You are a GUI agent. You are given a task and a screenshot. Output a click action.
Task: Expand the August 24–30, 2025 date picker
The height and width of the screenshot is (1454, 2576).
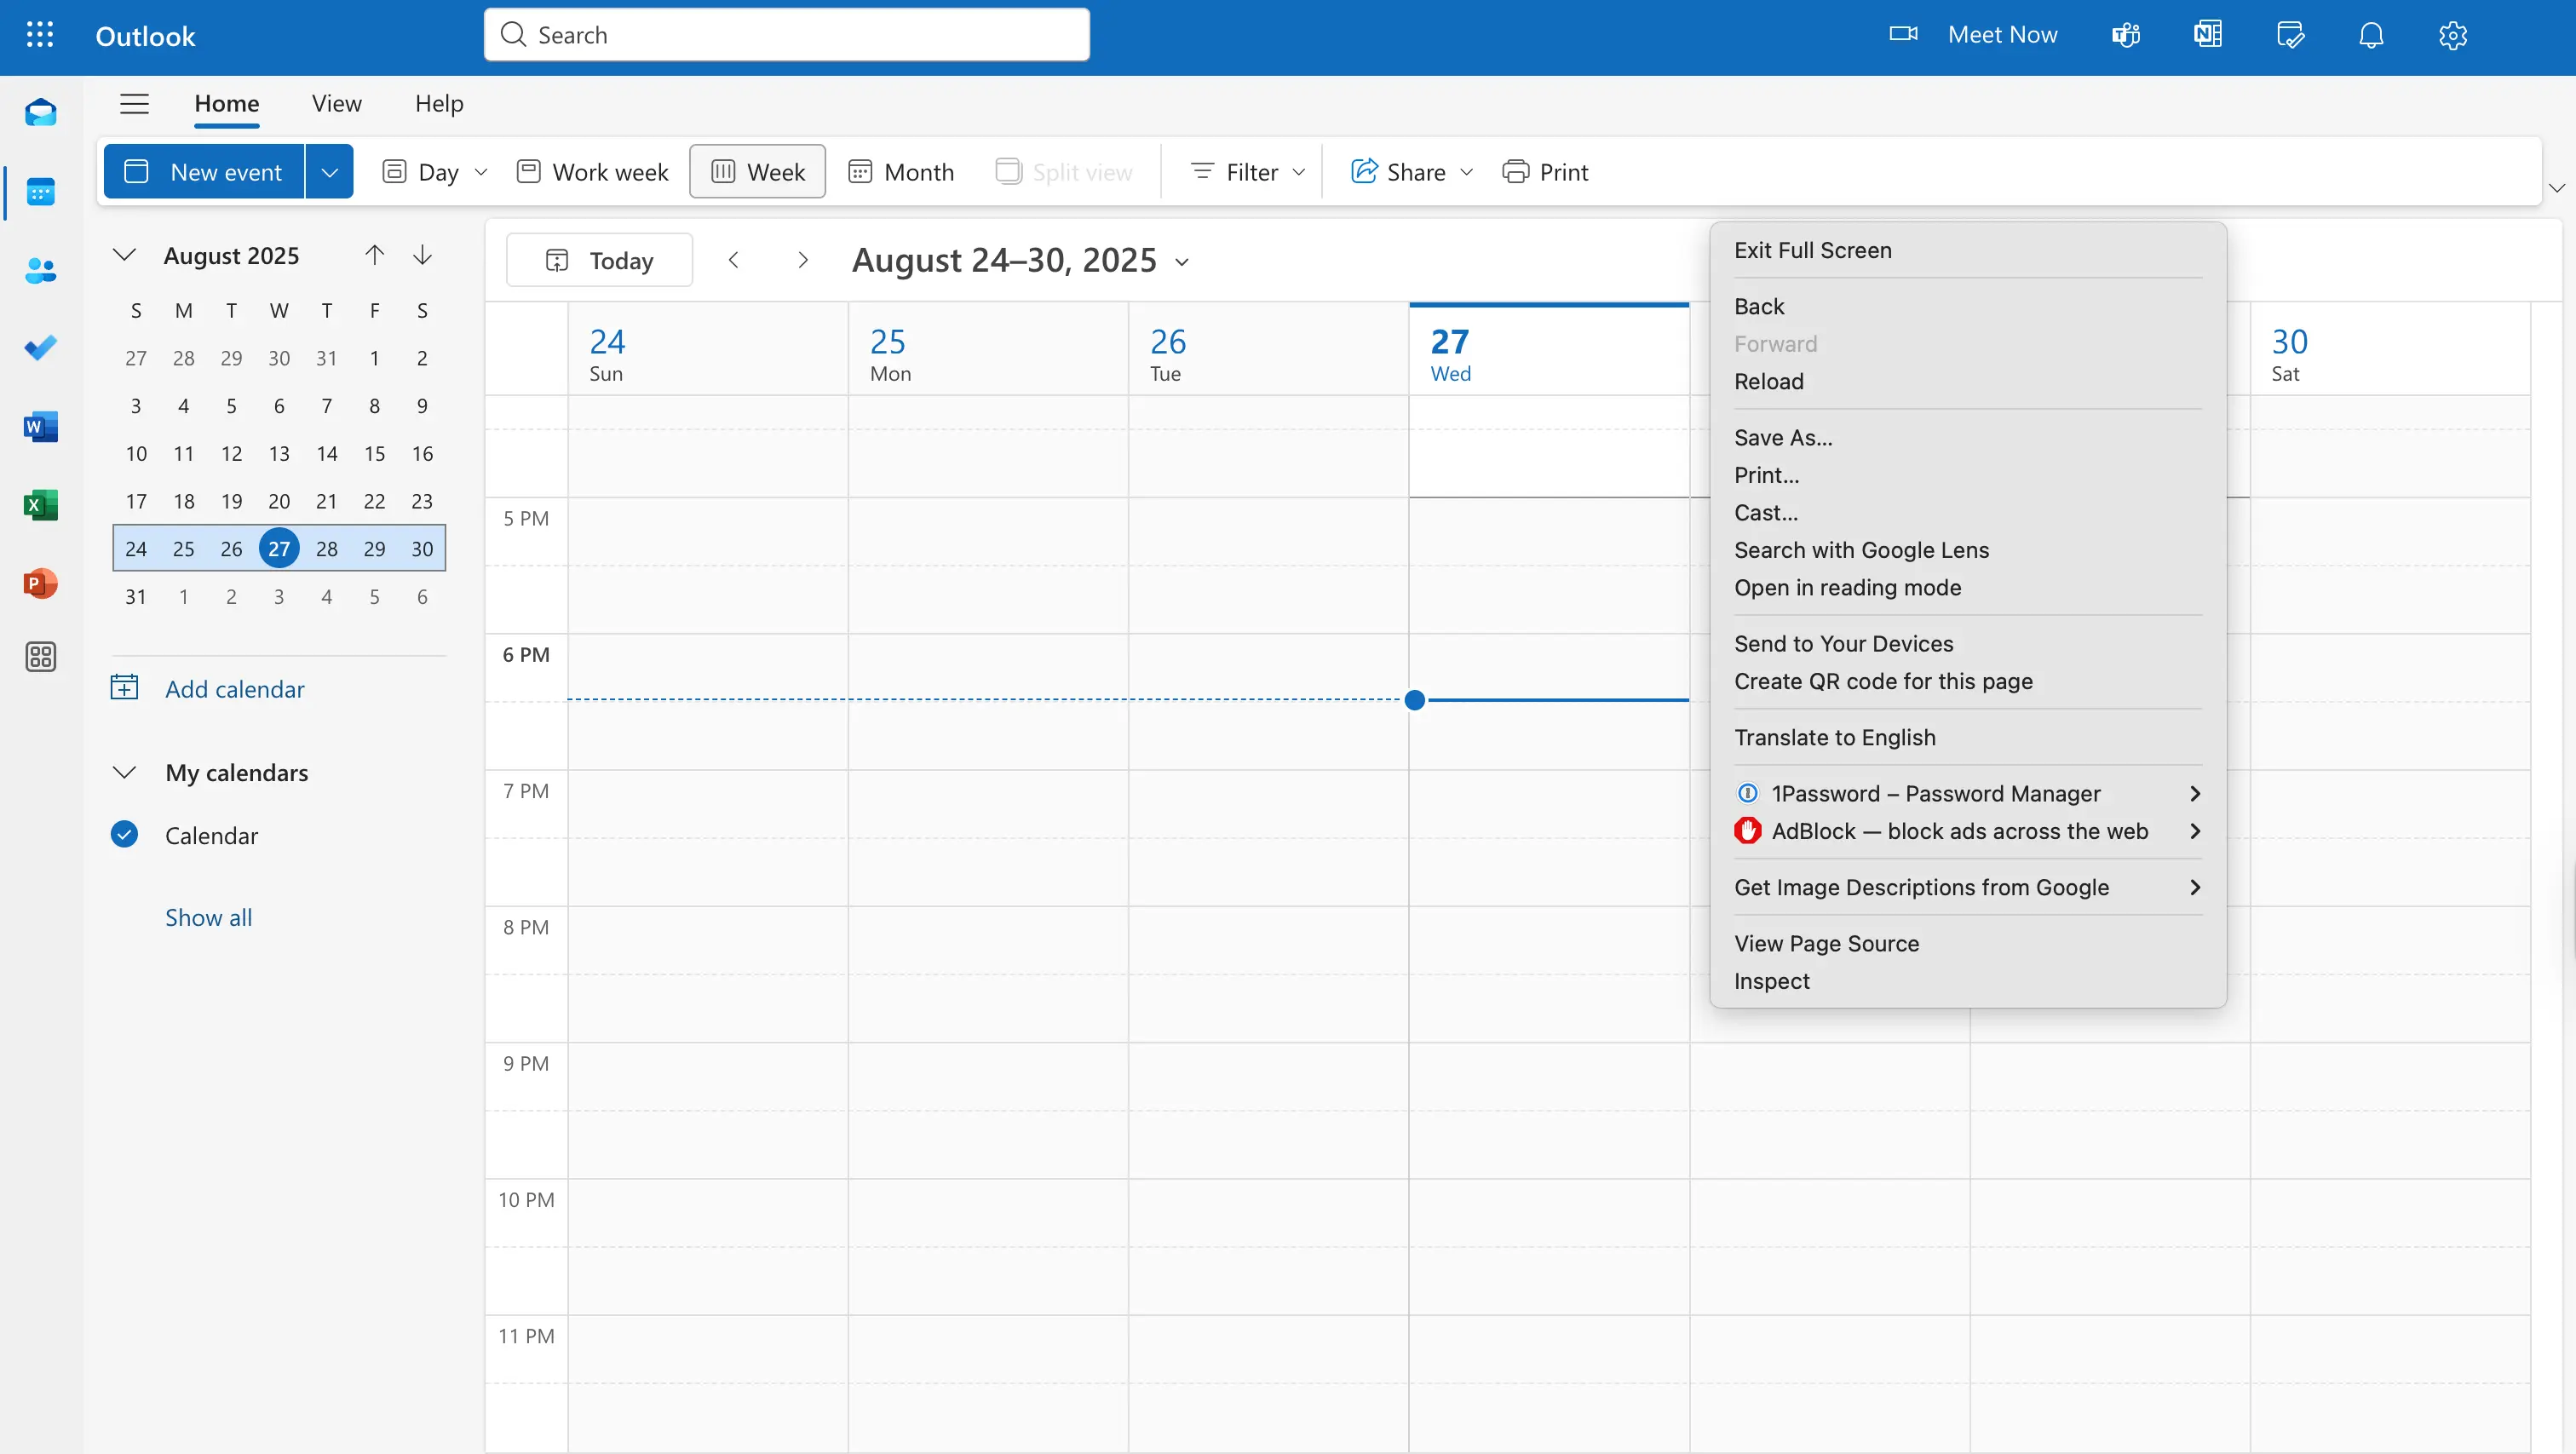[1182, 262]
